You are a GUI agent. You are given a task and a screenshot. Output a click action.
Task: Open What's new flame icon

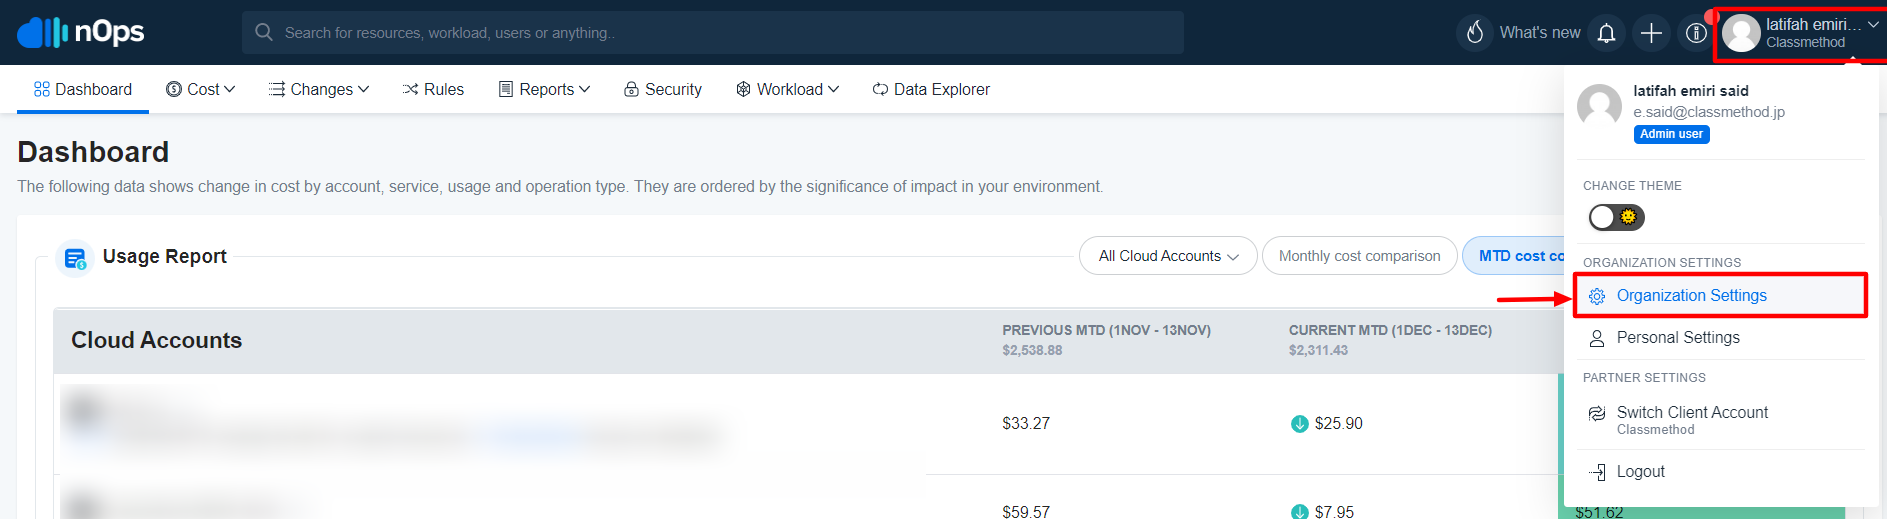[x=1474, y=33]
